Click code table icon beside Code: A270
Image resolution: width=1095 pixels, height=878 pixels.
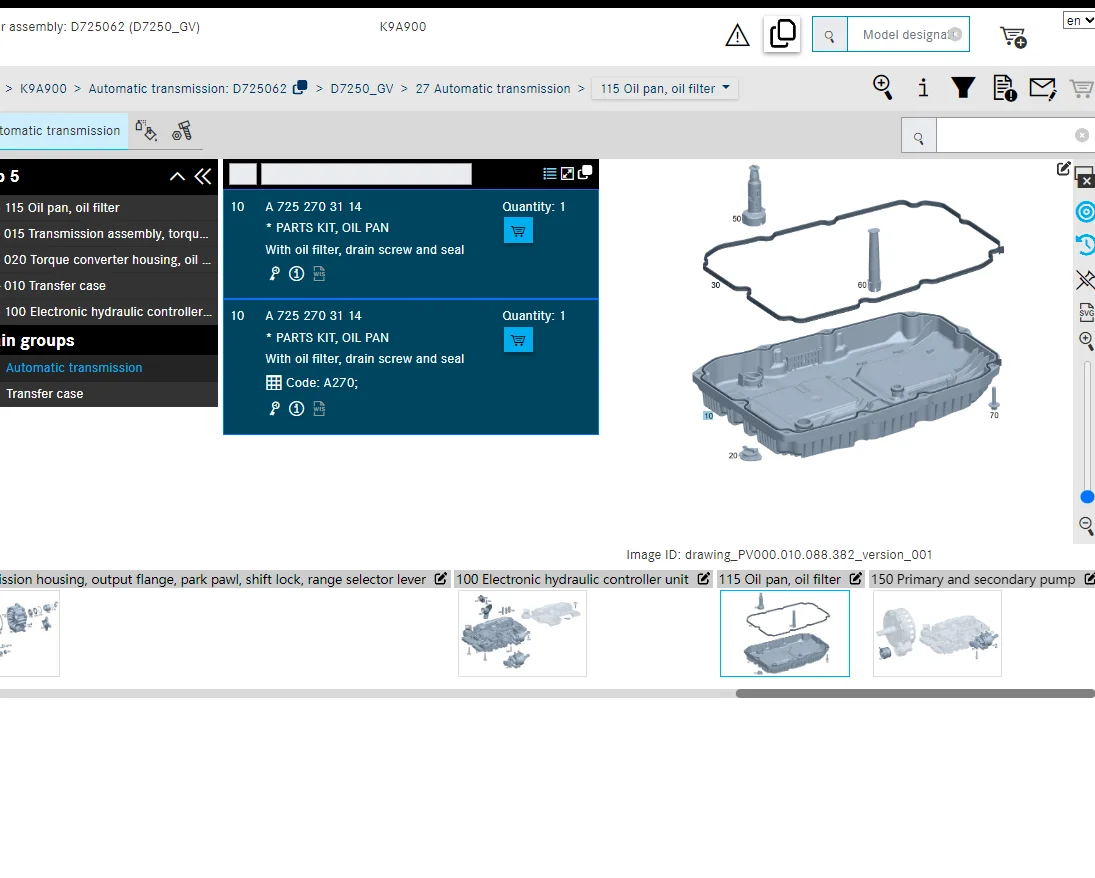pos(274,383)
